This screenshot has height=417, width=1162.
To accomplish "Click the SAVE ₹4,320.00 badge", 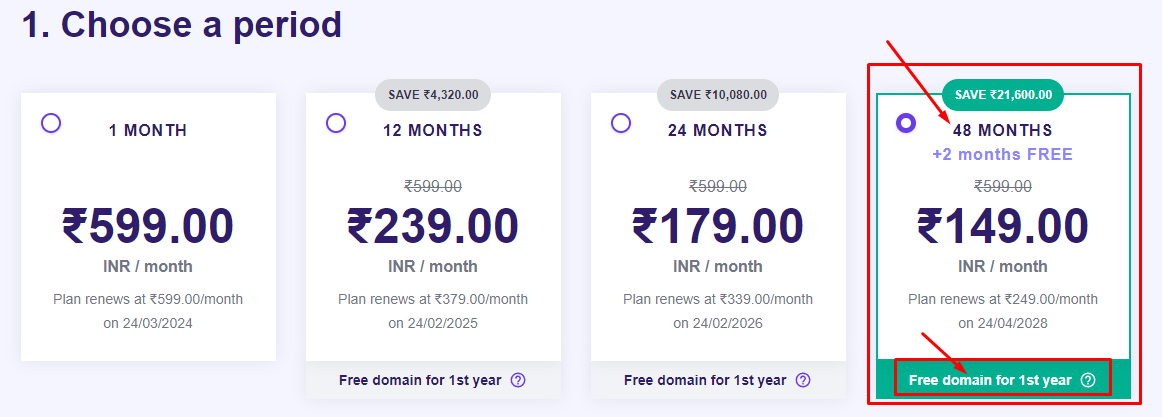I will click(433, 95).
